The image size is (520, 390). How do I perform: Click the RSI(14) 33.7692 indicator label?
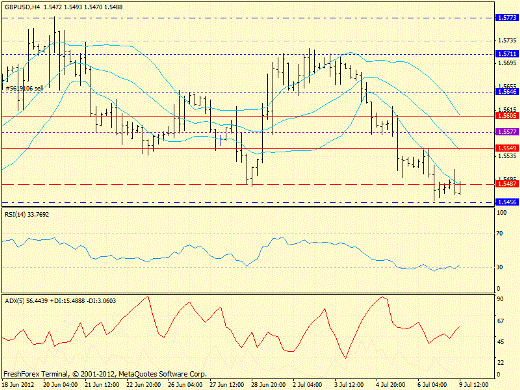point(27,215)
